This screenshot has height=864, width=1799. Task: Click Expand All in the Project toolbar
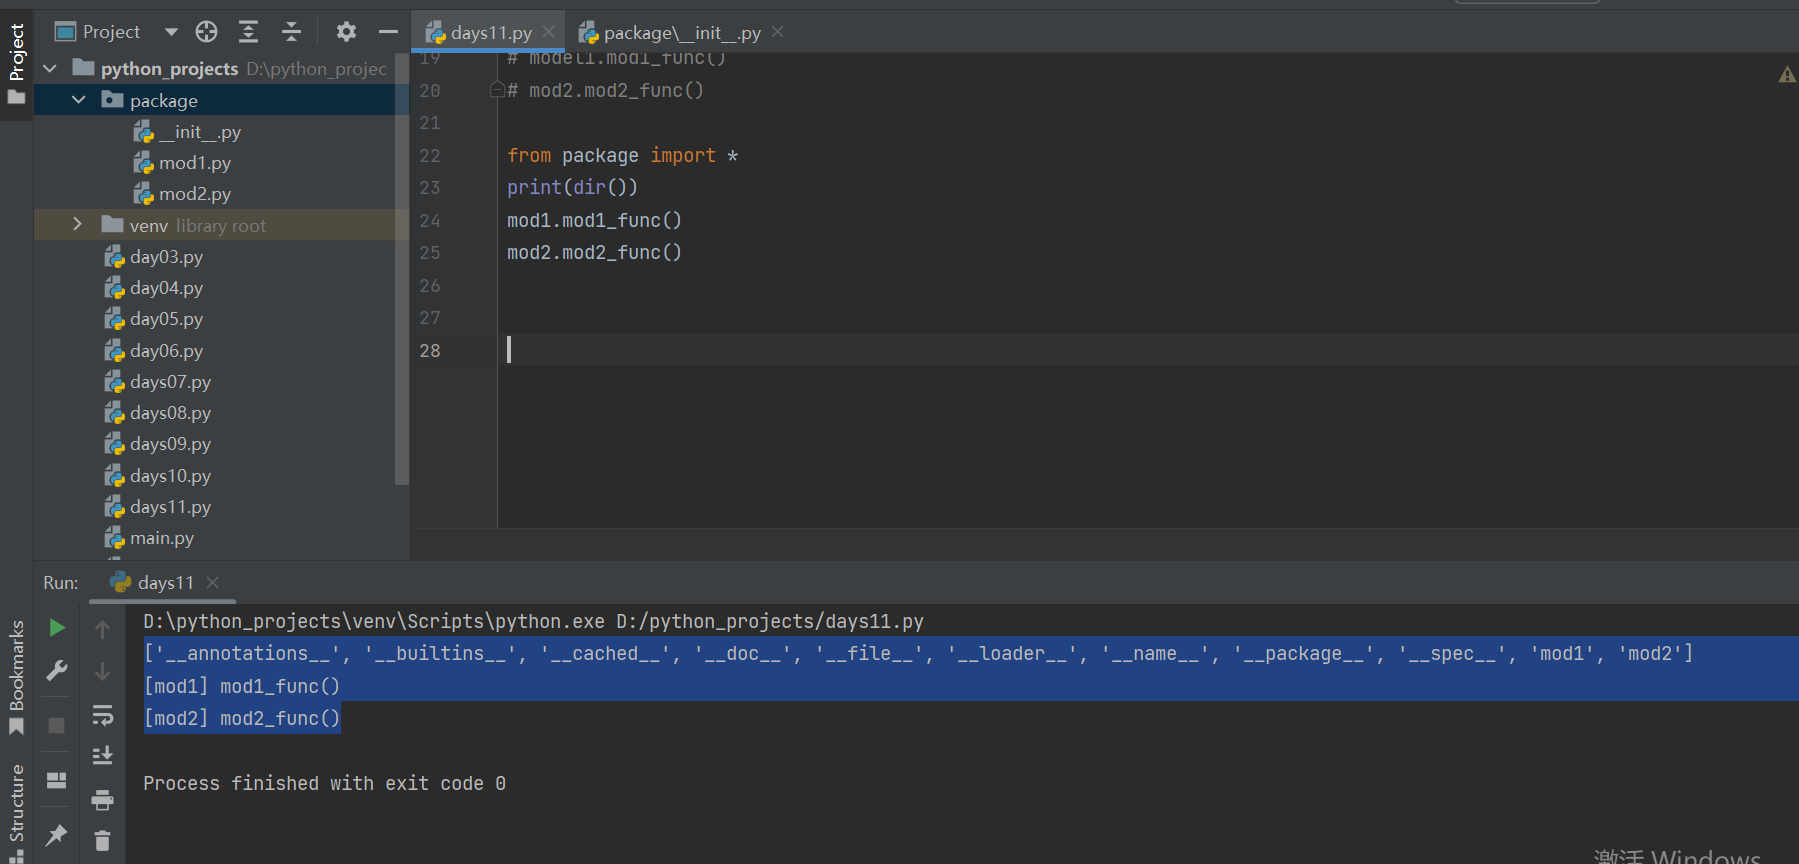(248, 32)
